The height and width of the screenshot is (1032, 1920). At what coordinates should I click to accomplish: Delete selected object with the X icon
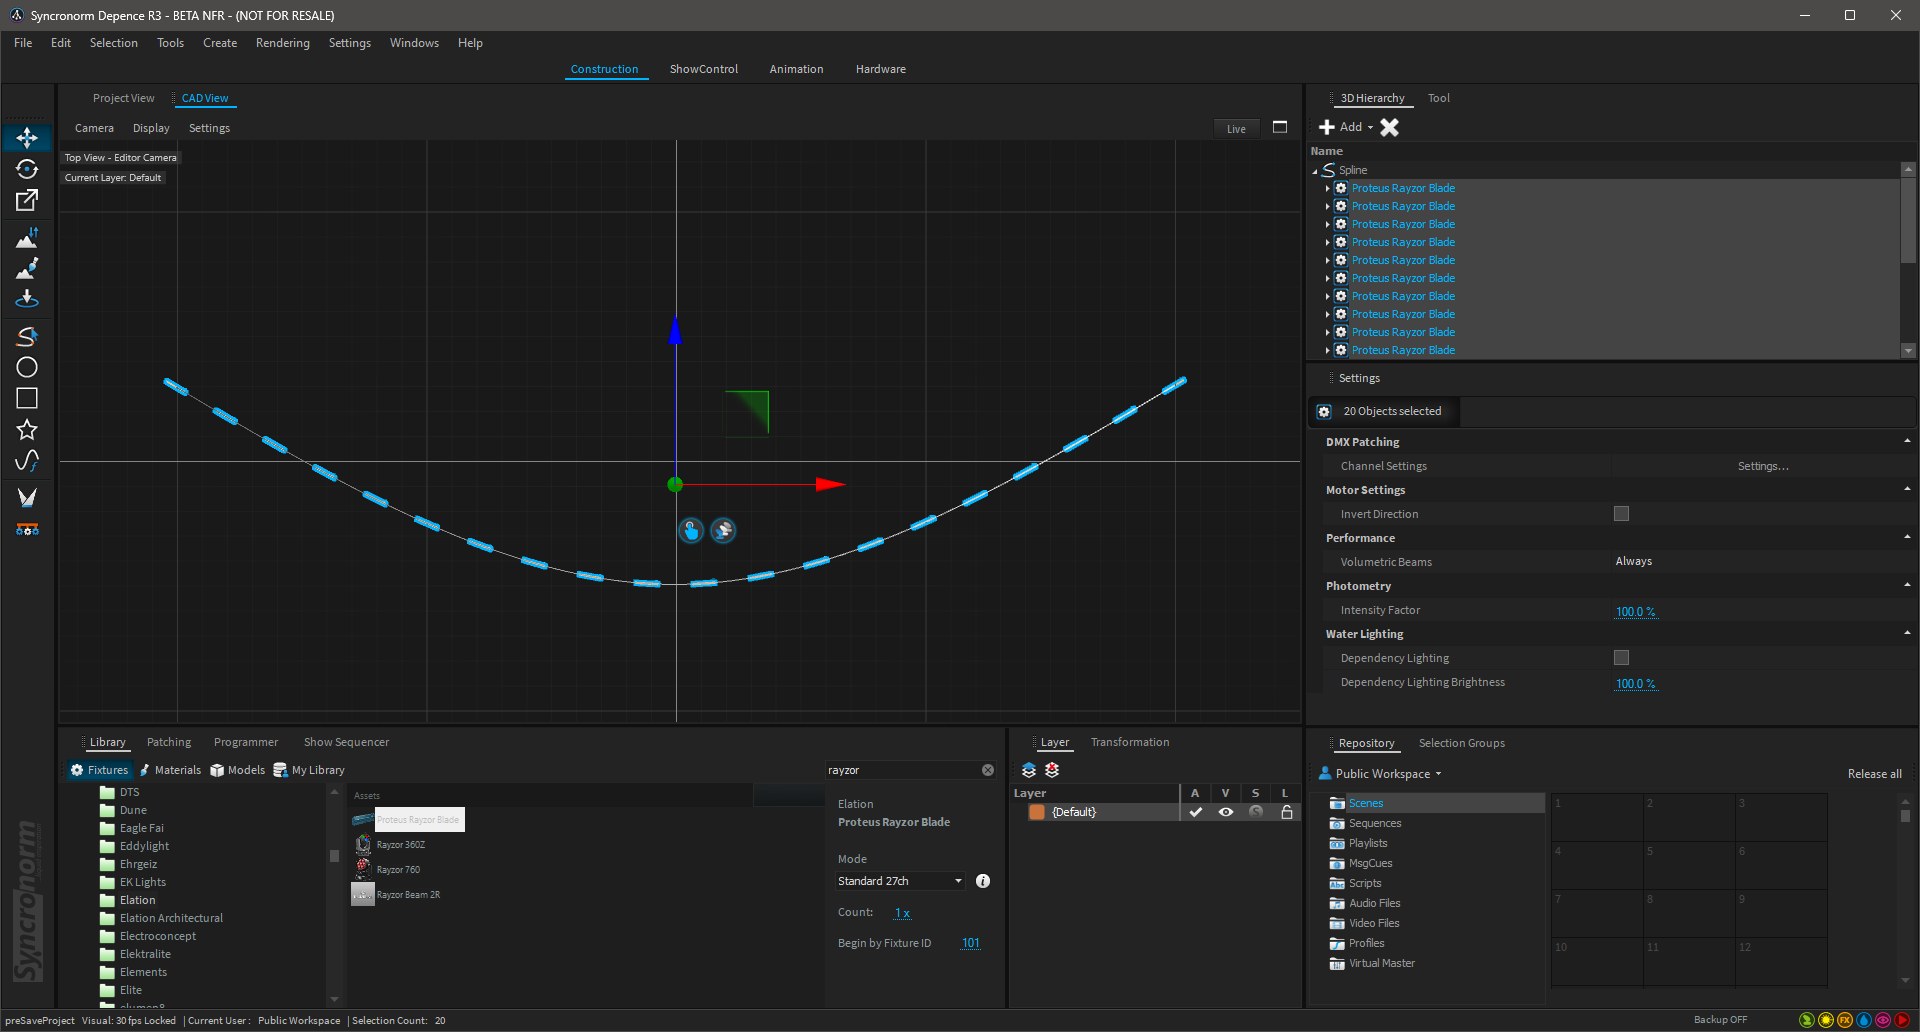pyautogui.click(x=1389, y=127)
